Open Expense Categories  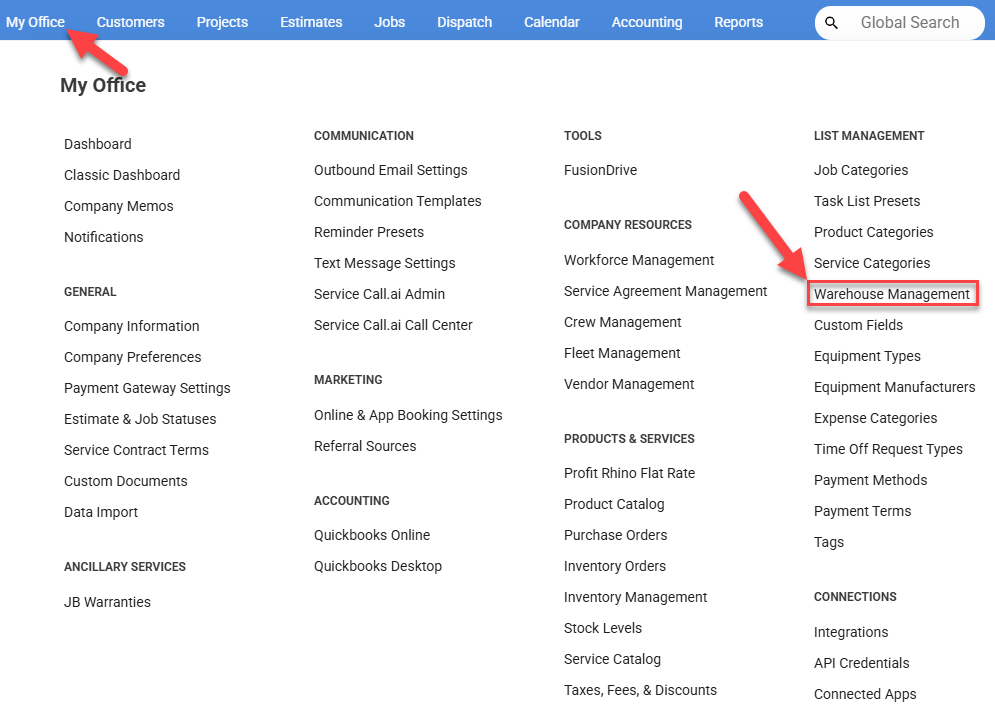point(876,419)
